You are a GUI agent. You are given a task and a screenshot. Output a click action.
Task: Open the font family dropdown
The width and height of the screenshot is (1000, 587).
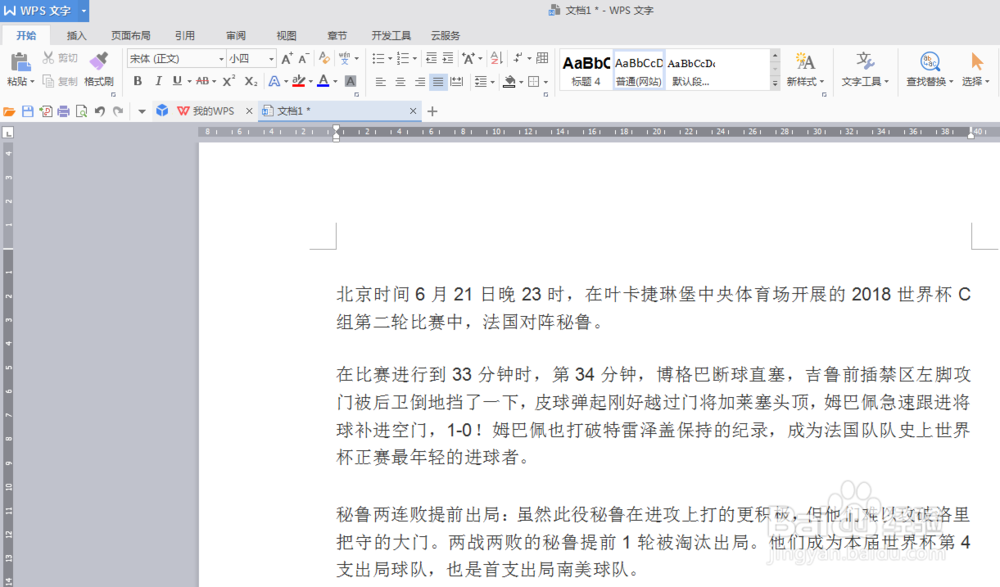(x=221, y=59)
